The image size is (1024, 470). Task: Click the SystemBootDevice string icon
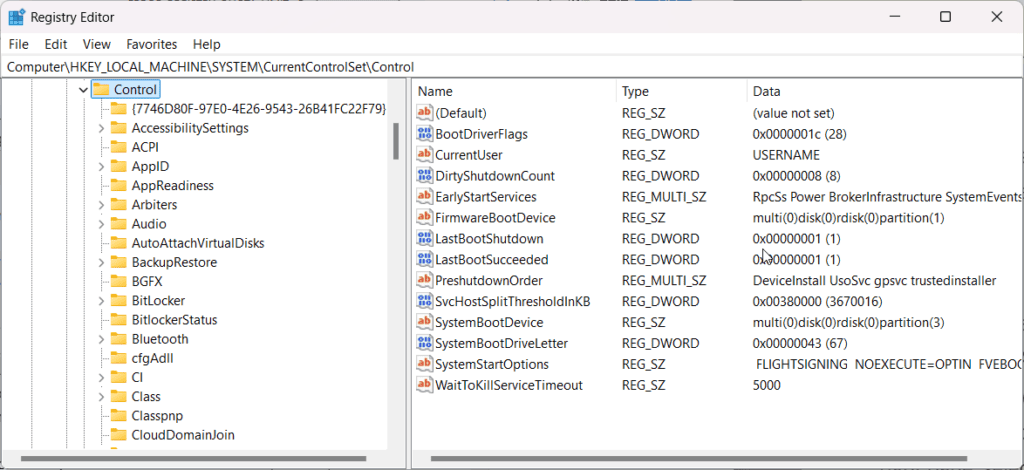pyautogui.click(x=424, y=322)
